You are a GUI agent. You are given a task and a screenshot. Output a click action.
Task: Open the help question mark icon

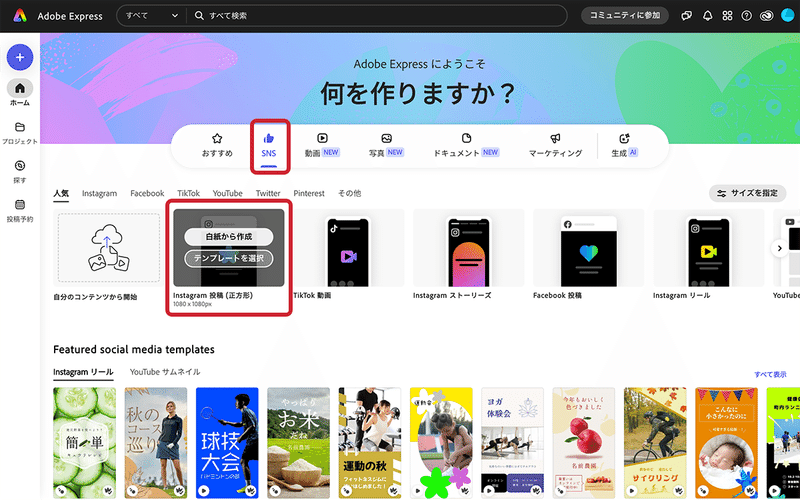click(x=746, y=16)
